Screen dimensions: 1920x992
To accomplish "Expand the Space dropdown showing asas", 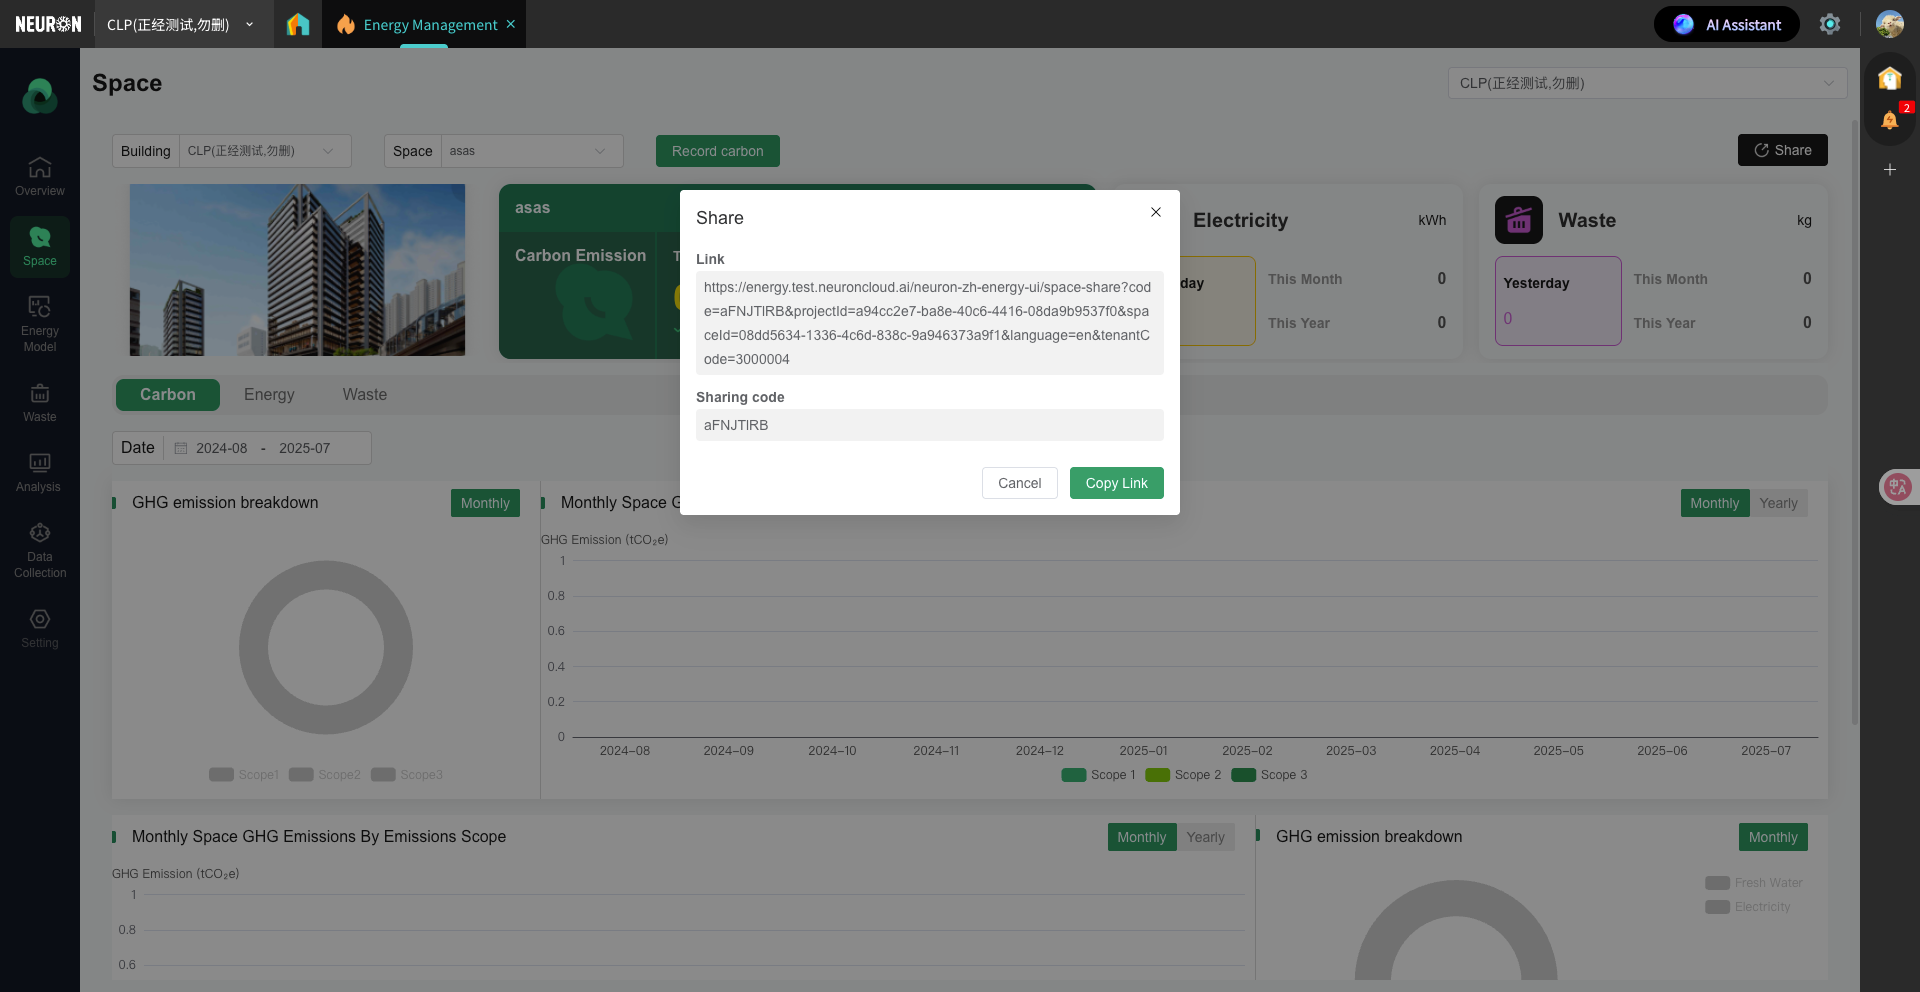I will click(x=530, y=151).
